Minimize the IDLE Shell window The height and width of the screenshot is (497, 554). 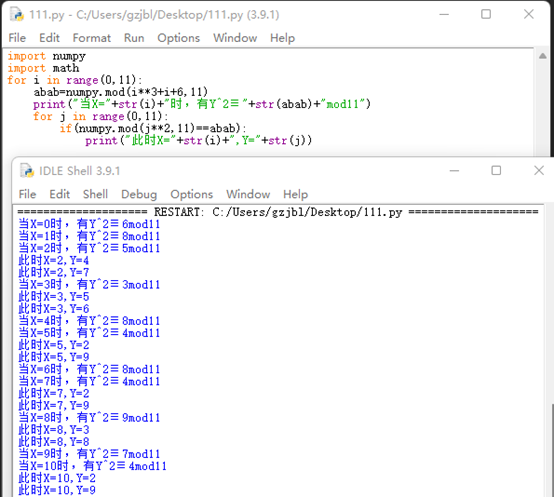pos(454,171)
